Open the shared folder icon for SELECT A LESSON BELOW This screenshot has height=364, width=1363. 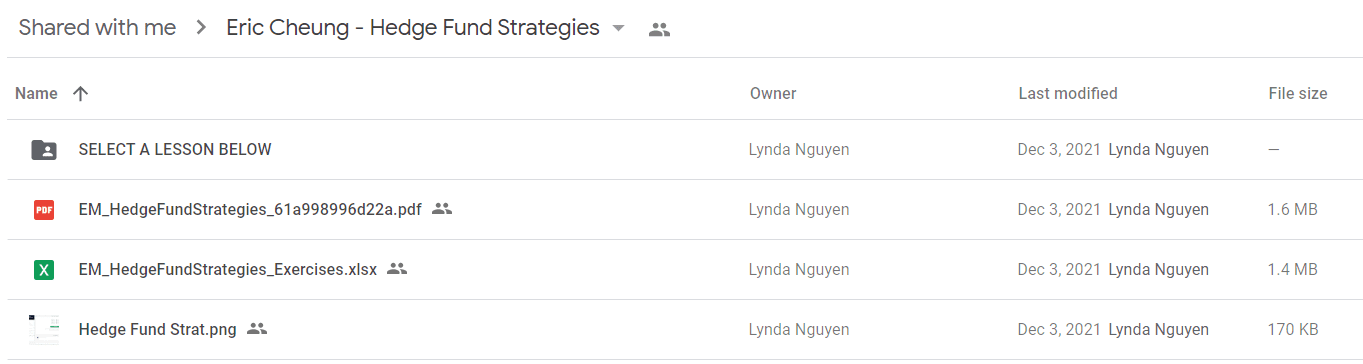(x=44, y=150)
